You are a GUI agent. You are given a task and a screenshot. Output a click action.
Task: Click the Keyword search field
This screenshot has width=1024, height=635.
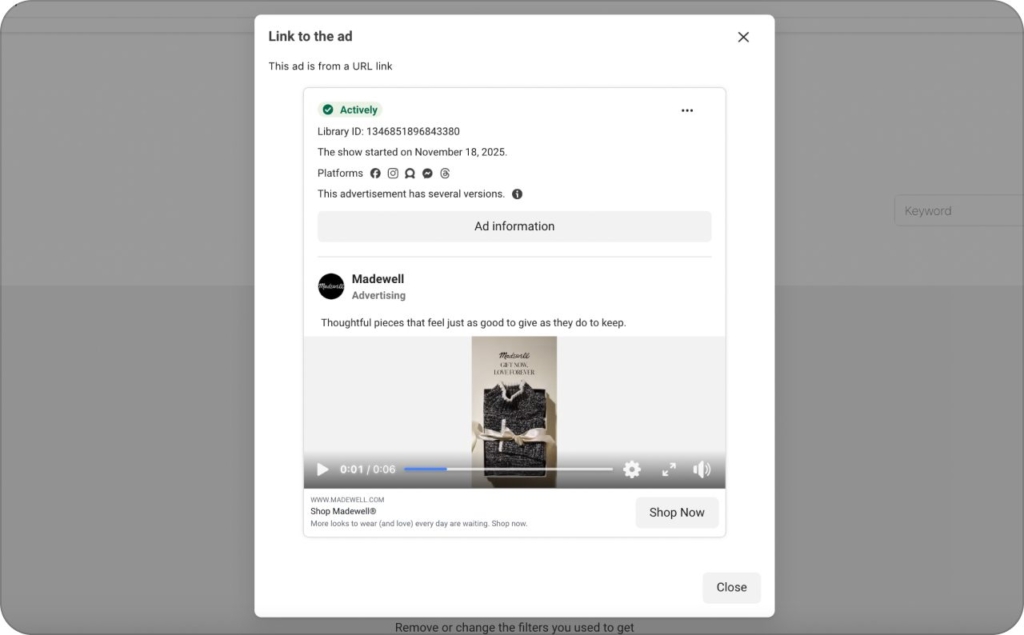pyautogui.click(x=958, y=210)
